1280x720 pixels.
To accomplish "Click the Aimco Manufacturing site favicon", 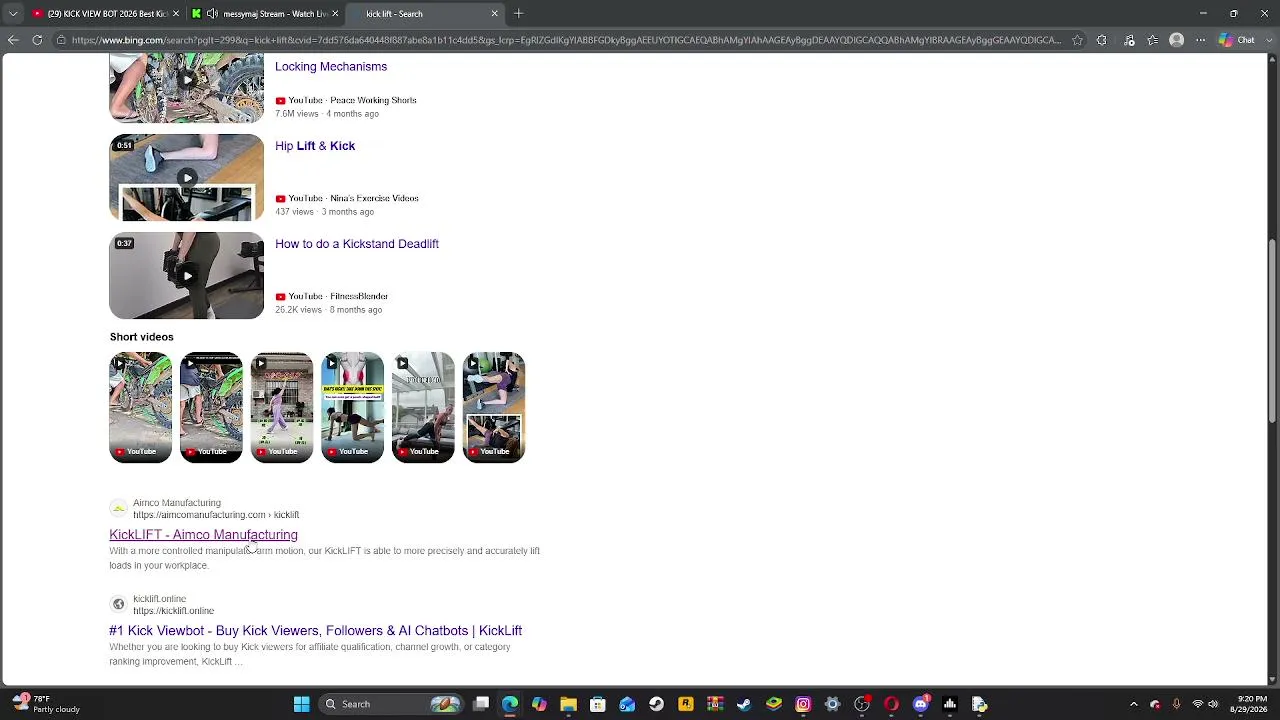I will click(118, 509).
